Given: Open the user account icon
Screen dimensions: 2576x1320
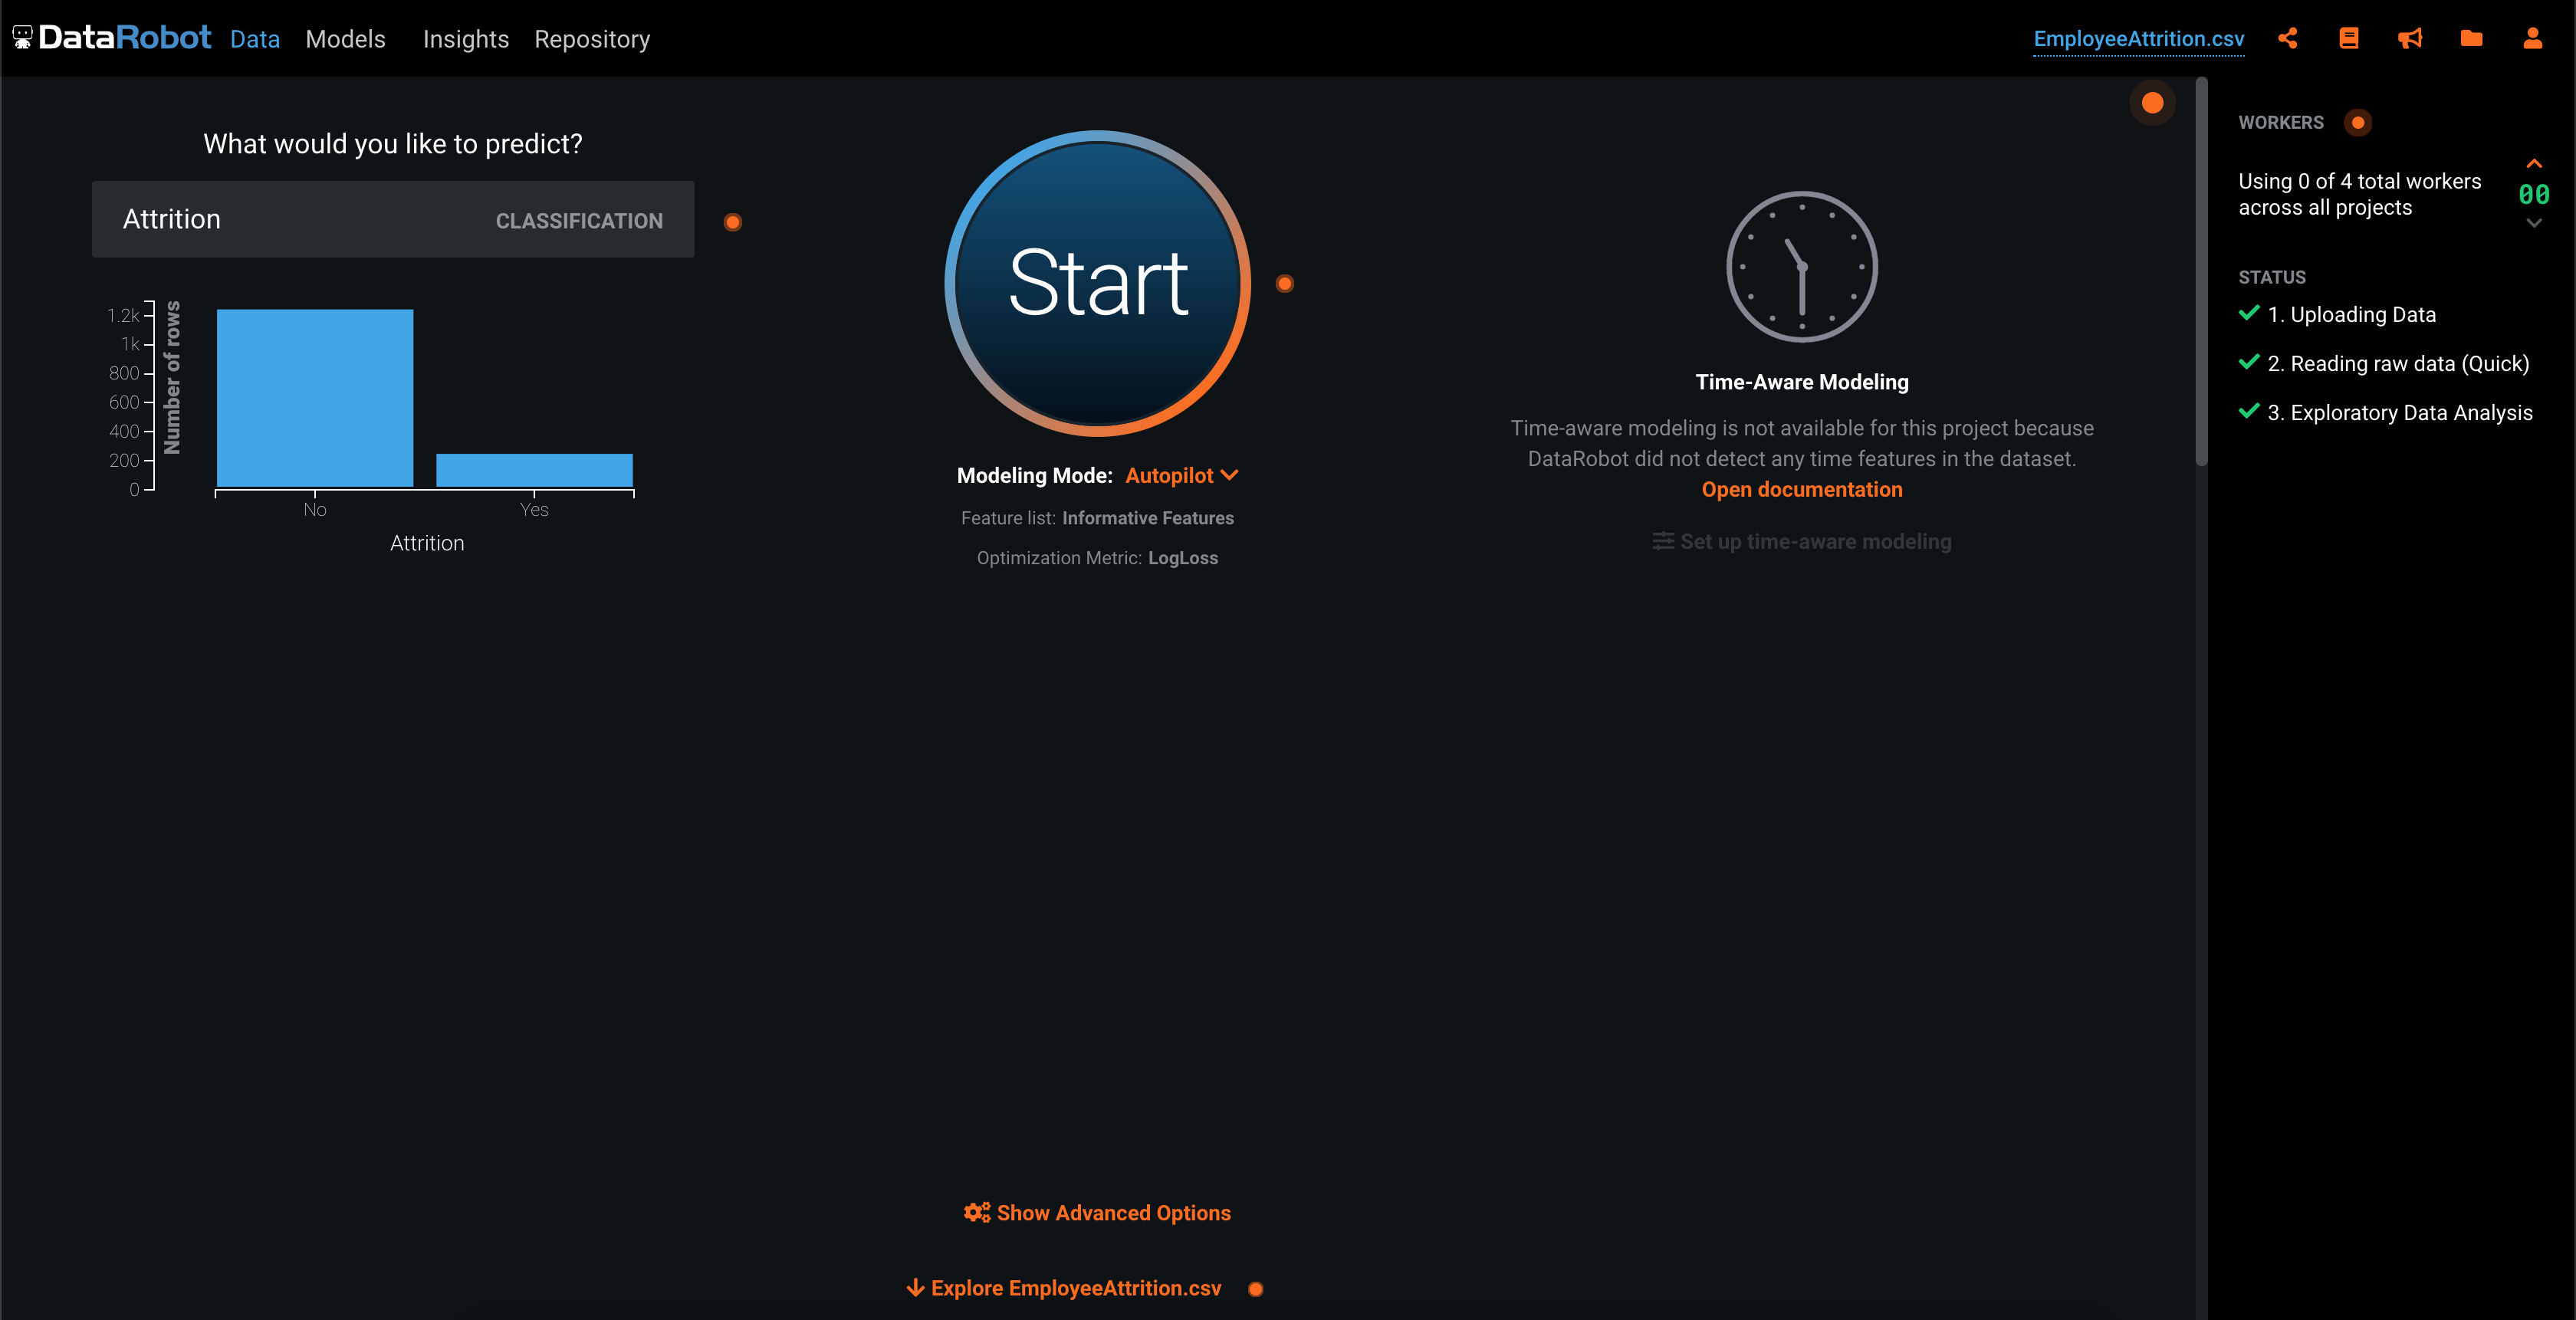Looking at the screenshot, I should click(2532, 38).
